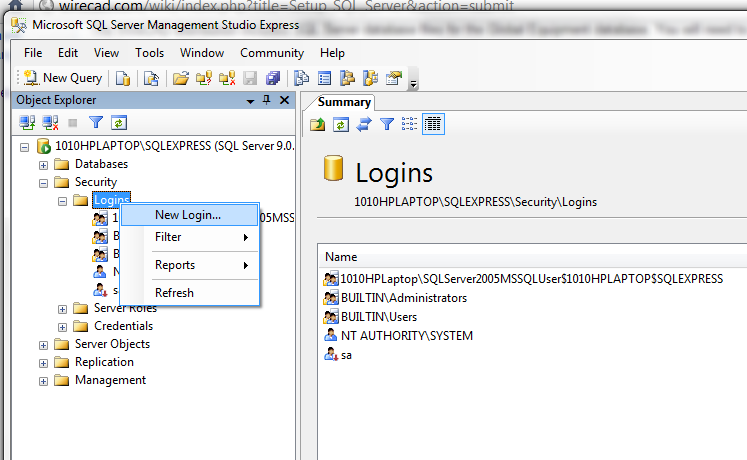
Task: Go up a level in Summary toolbar
Action: tap(317, 125)
